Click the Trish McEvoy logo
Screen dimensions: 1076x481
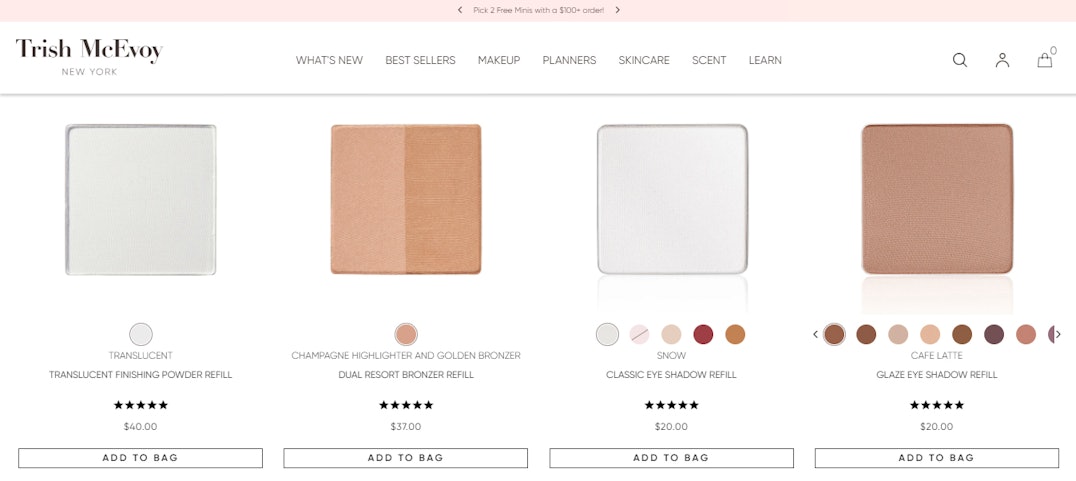89,57
